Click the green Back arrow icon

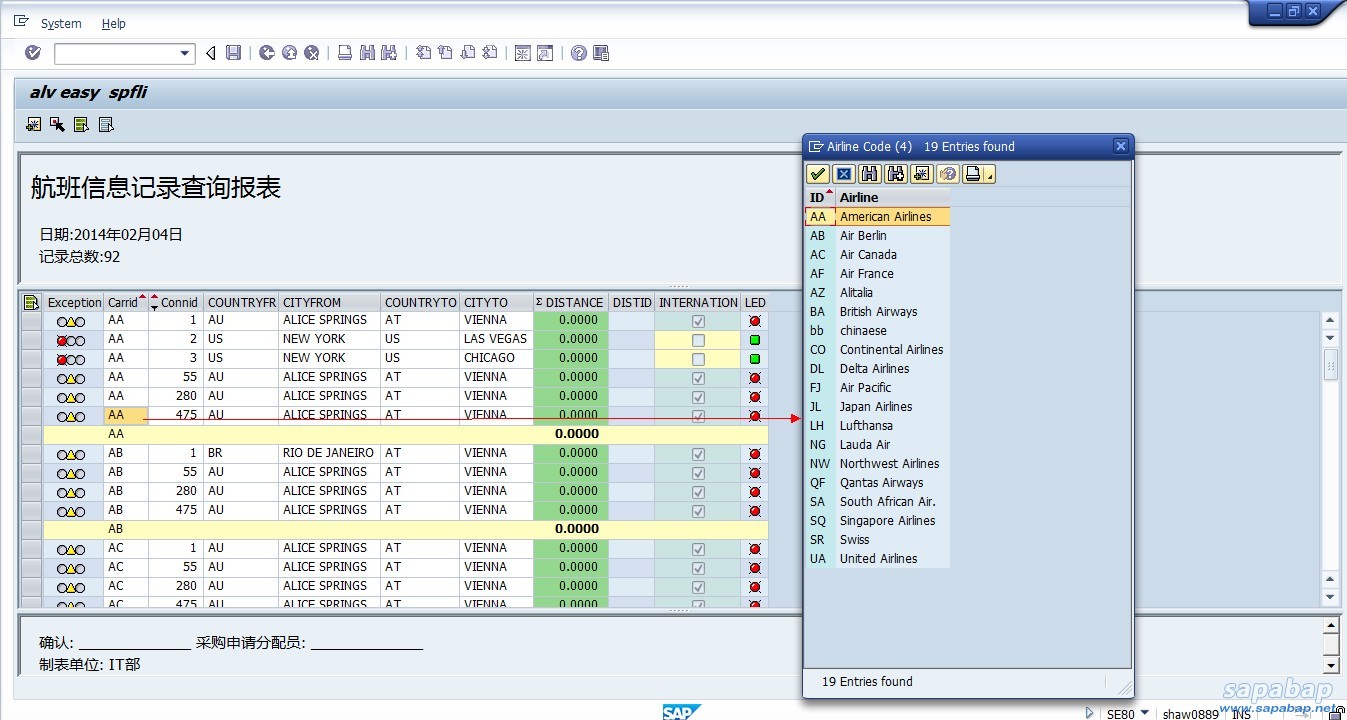267,53
